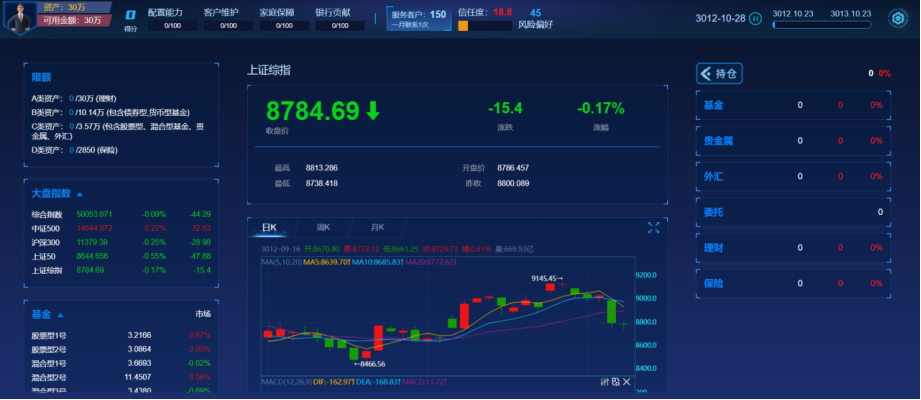
Task: Click the MACD panel copy icon
Action: (615, 382)
